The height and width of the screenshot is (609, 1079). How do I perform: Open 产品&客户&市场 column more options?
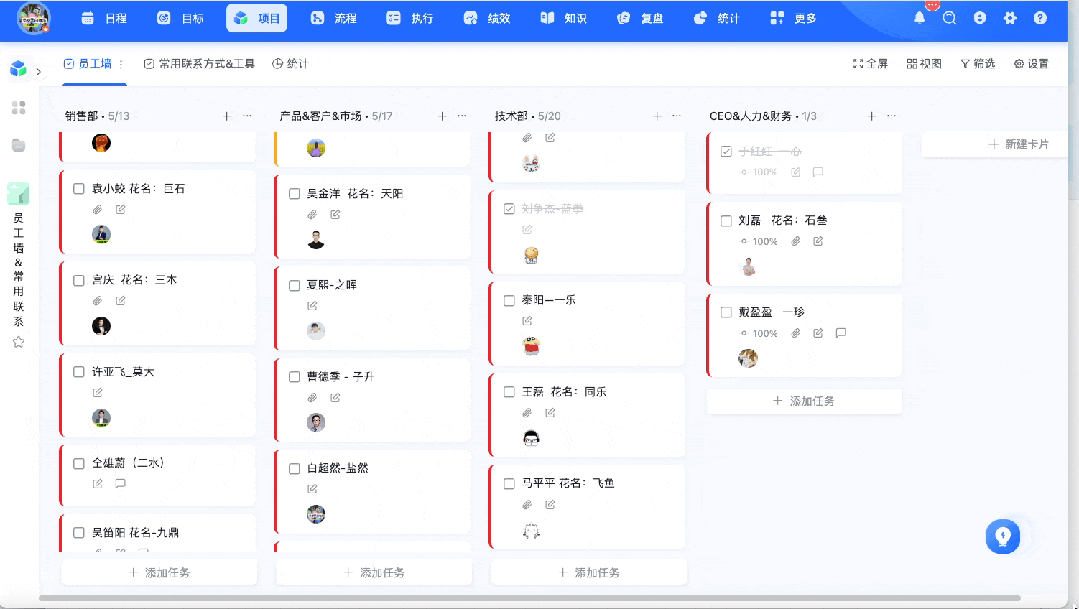point(462,116)
